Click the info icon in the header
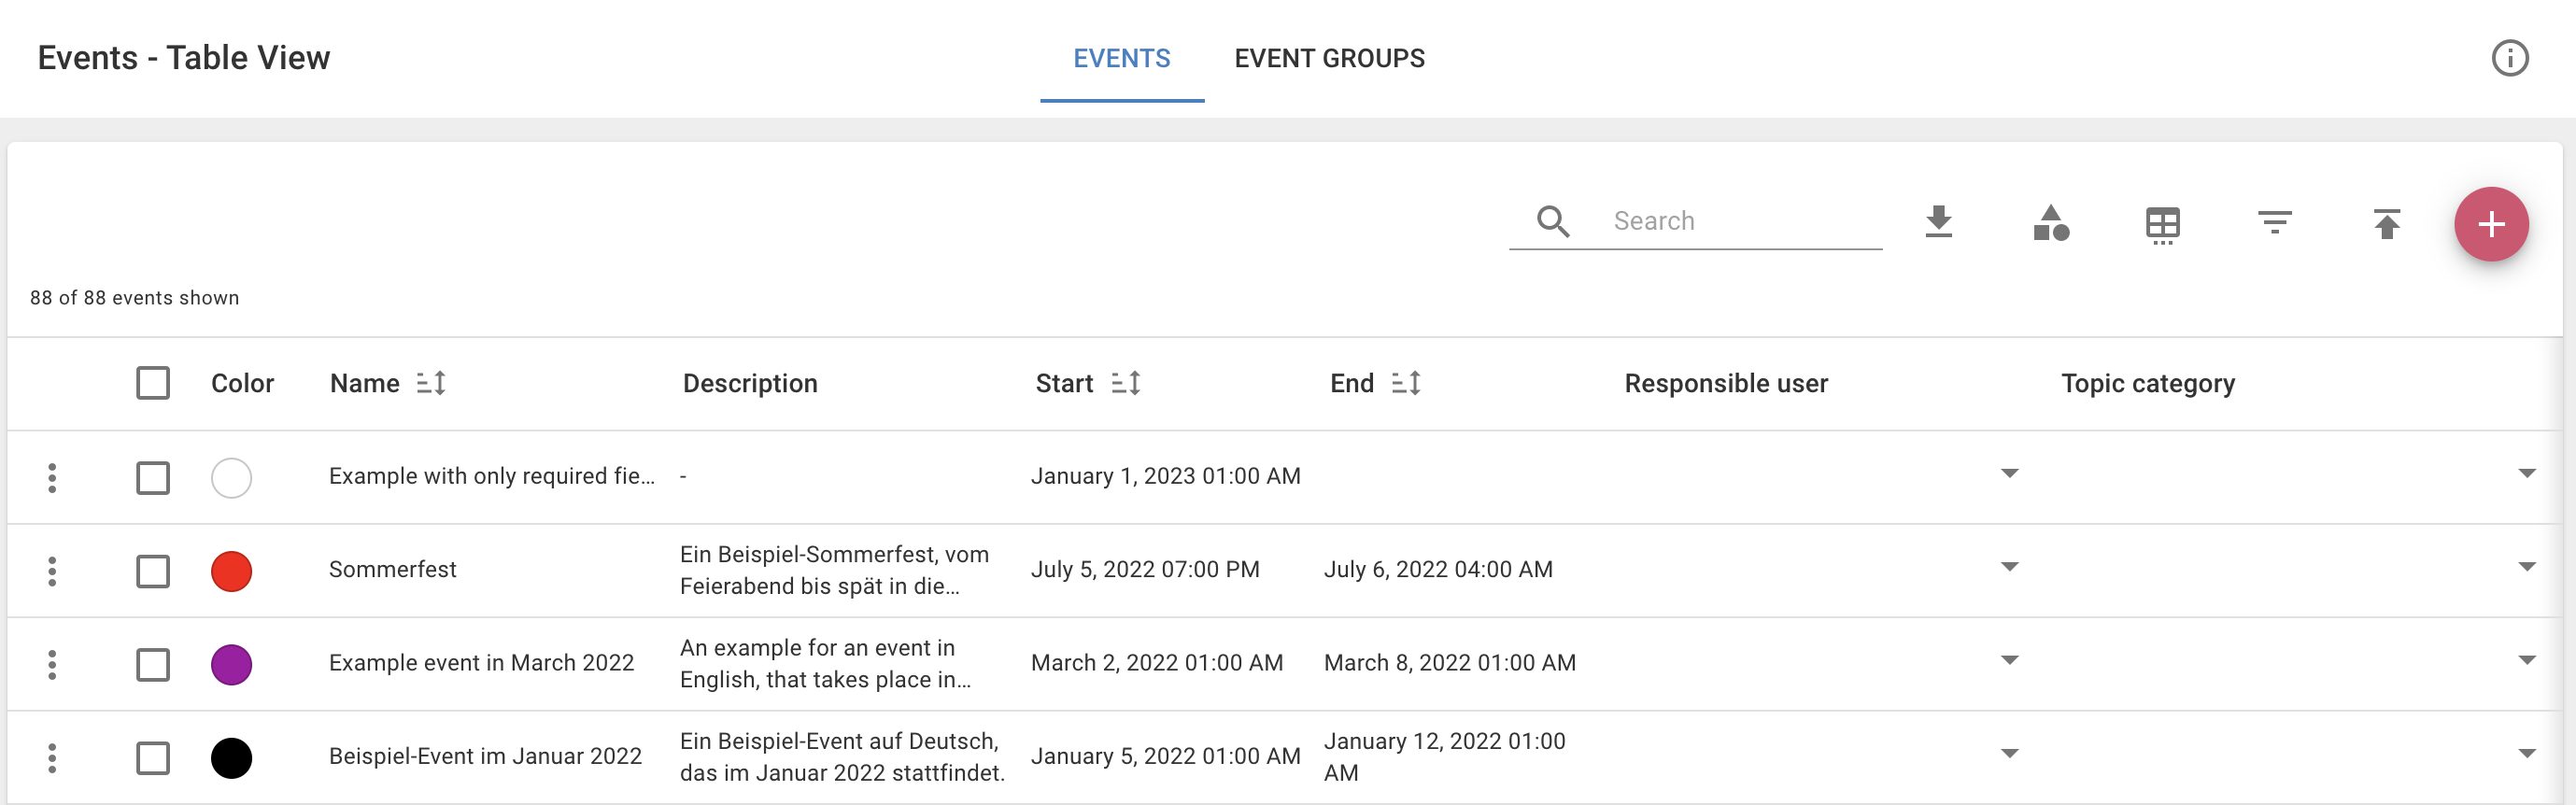This screenshot has width=2576, height=805. (x=2509, y=58)
